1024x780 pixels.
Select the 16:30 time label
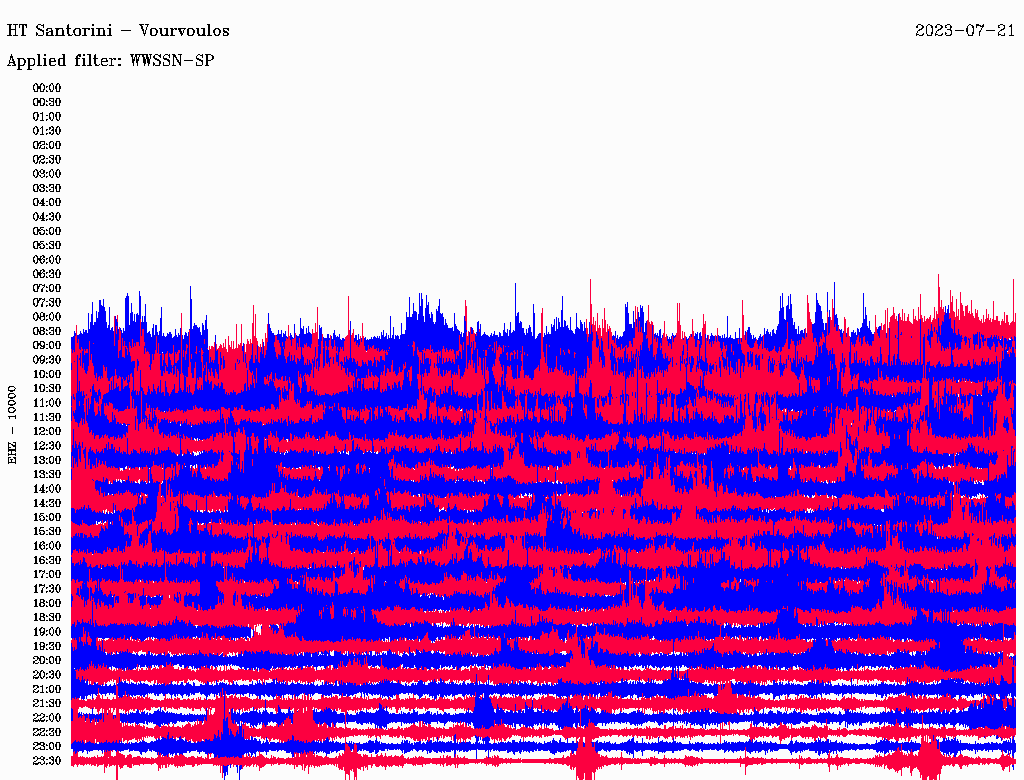47,561
